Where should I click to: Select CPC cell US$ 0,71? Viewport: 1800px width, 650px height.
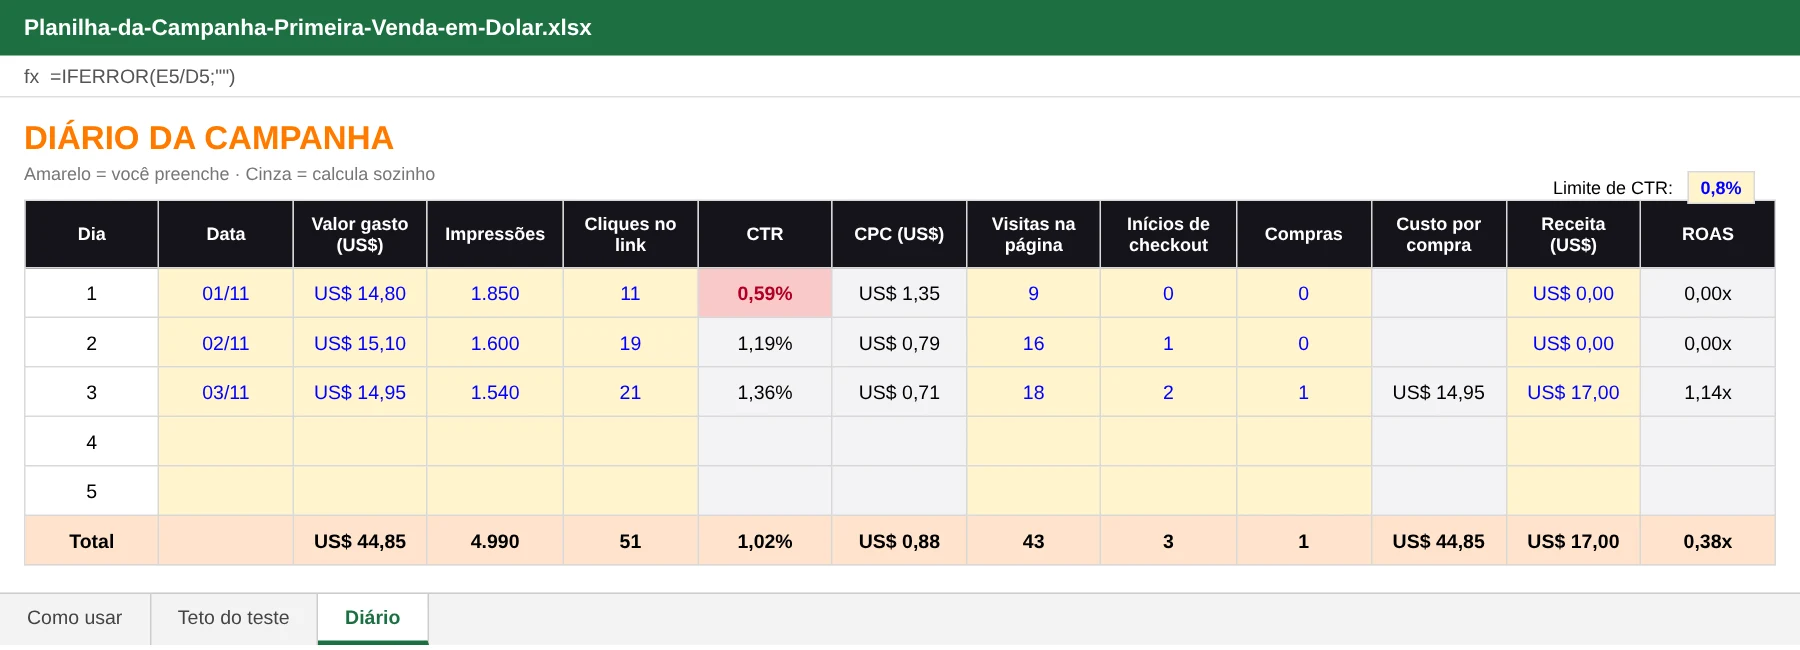click(x=899, y=392)
